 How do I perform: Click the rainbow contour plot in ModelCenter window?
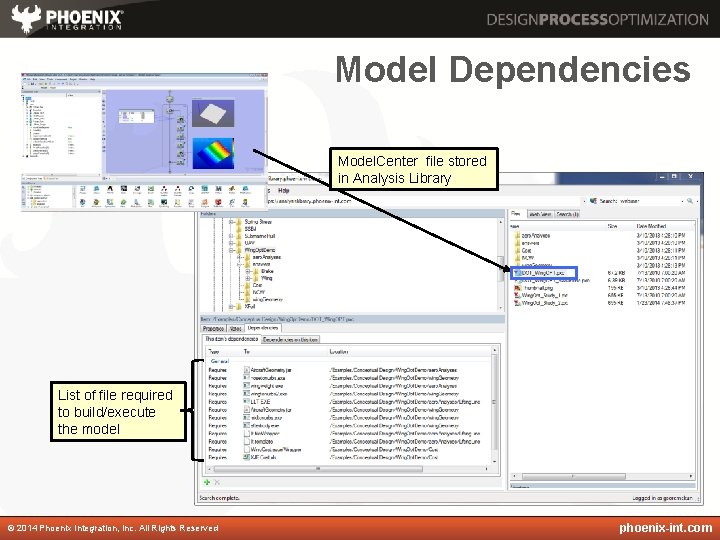(213, 153)
